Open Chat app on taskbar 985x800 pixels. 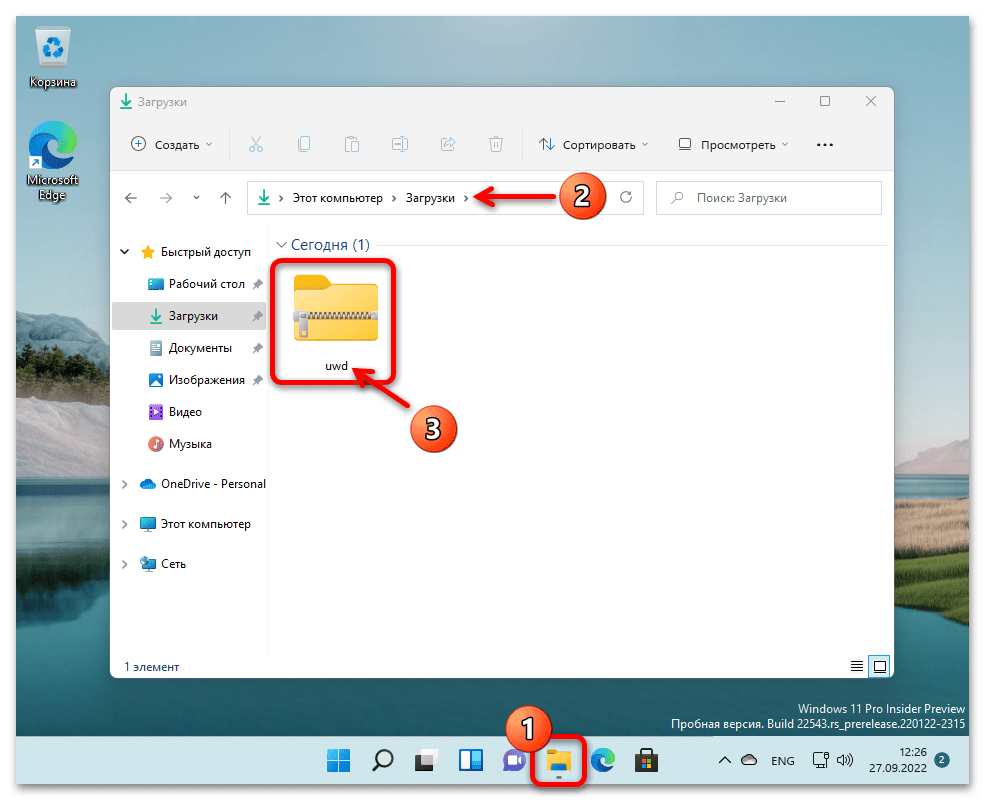[514, 761]
